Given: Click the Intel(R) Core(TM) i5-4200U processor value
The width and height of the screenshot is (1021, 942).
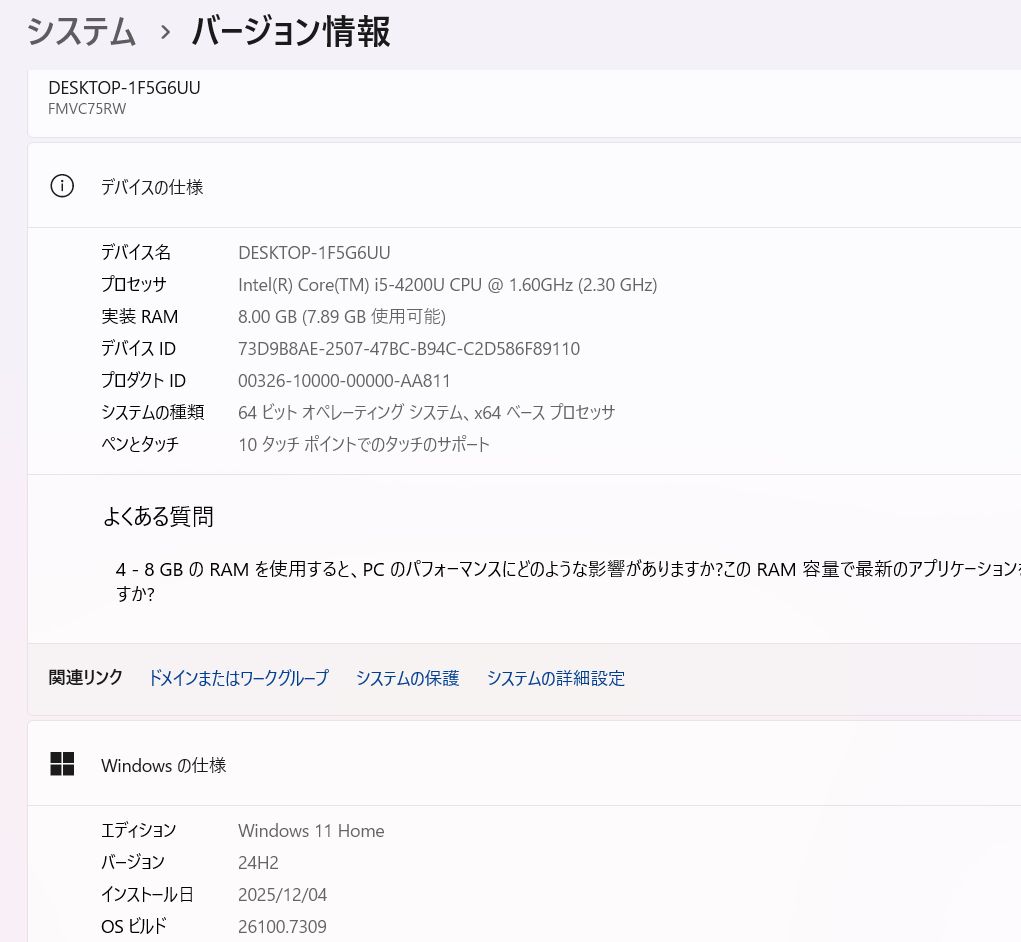Looking at the screenshot, I should pyautogui.click(x=447, y=285).
